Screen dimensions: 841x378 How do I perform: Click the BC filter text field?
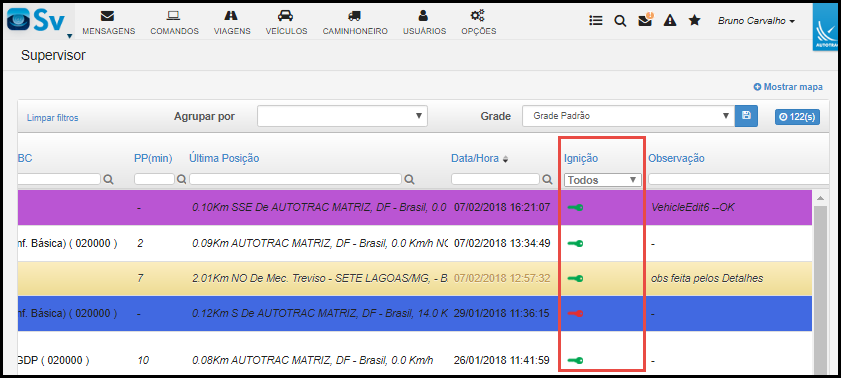click(59, 179)
